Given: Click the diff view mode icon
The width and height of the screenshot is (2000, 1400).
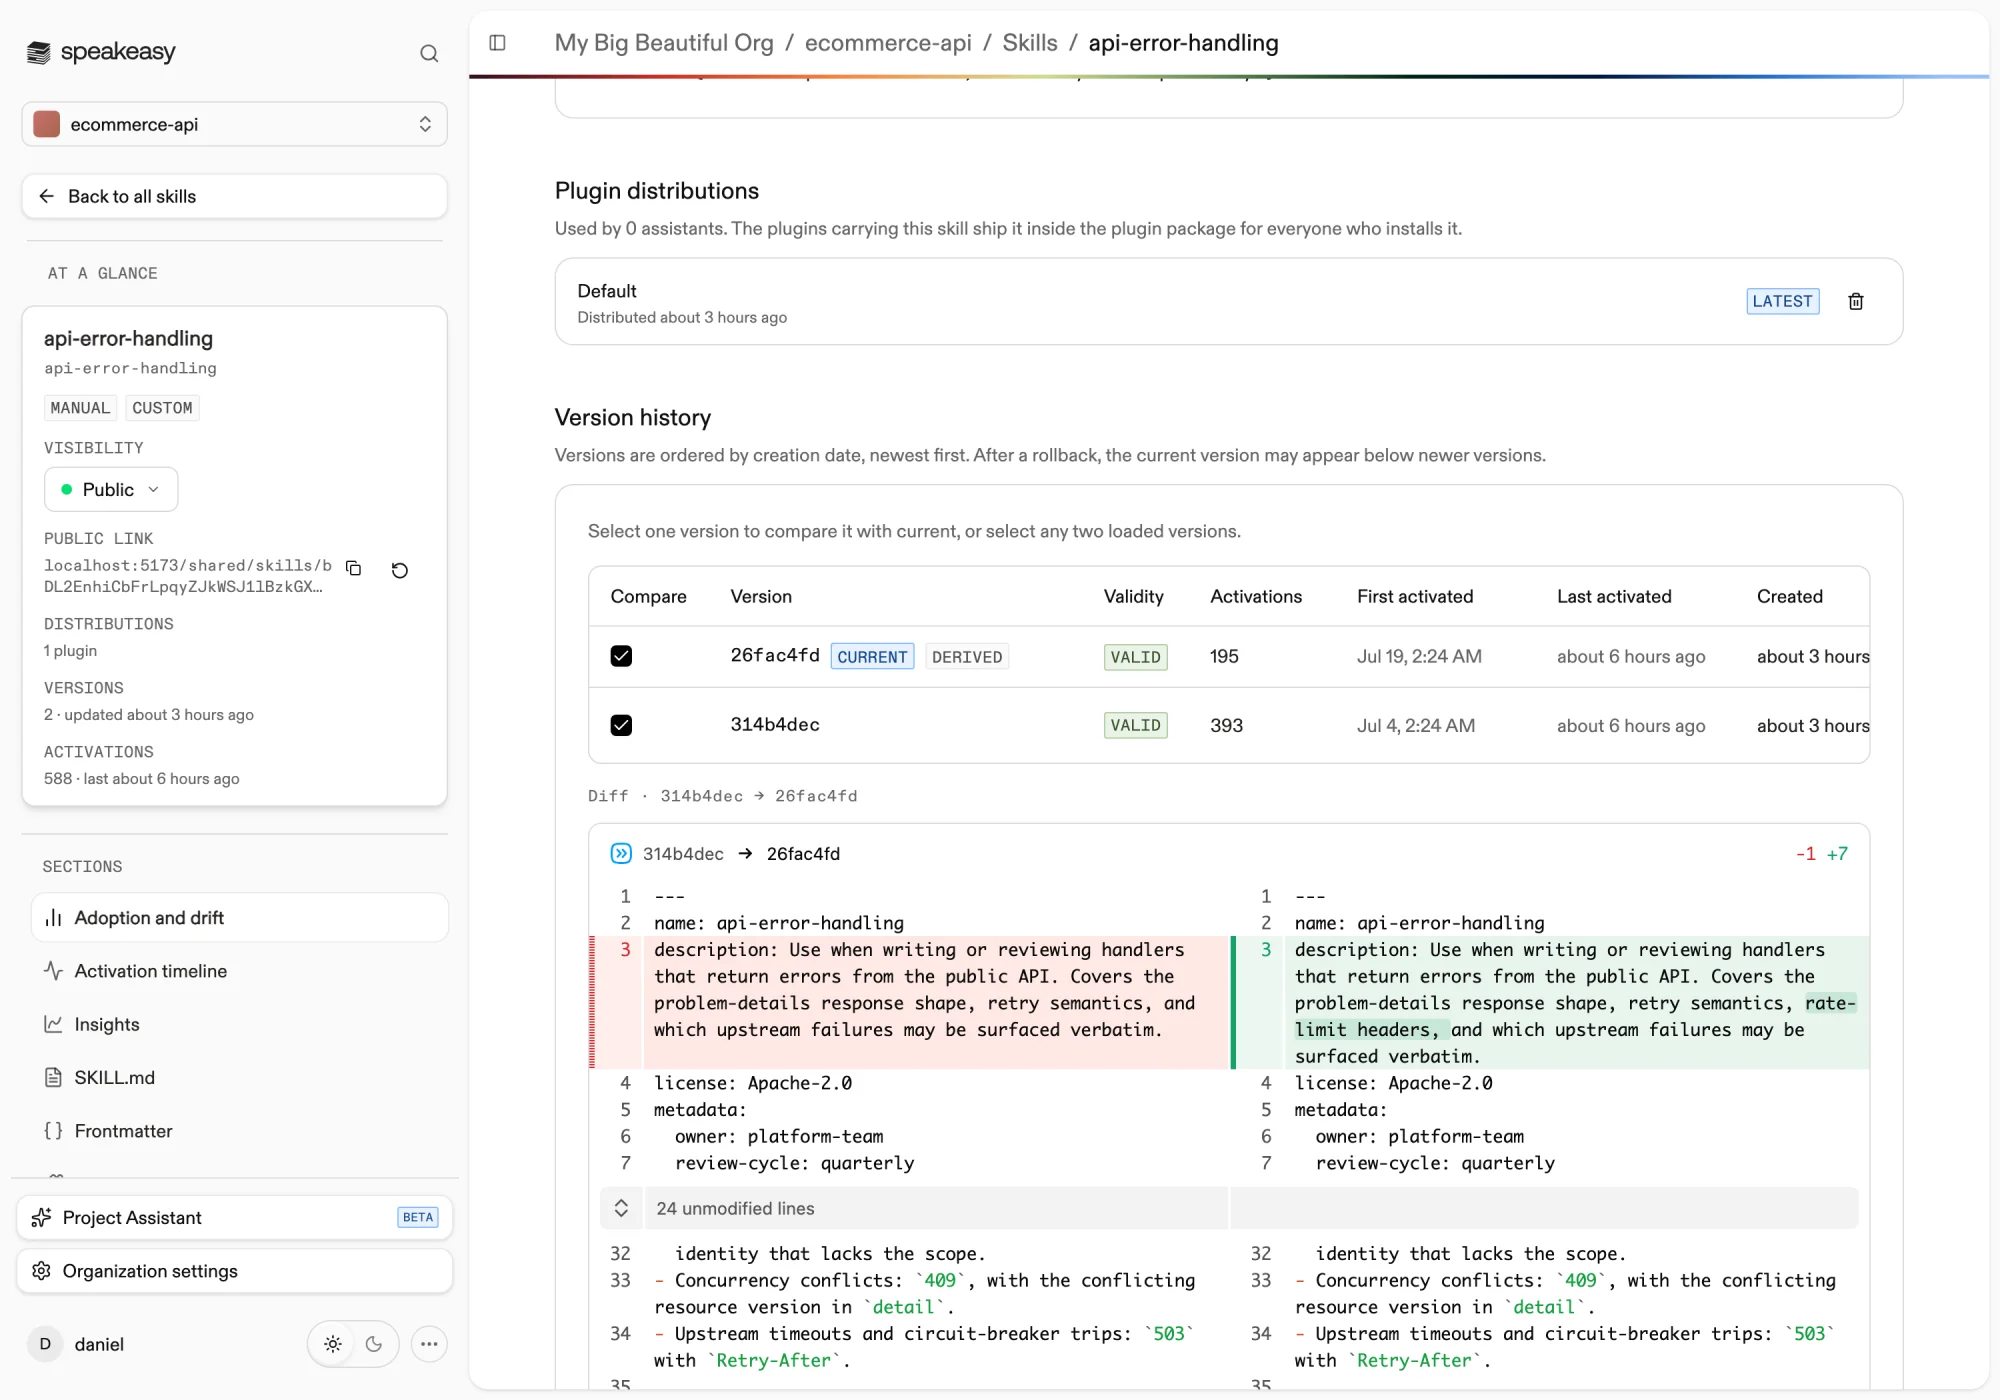Looking at the screenshot, I should [x=621, y=853].
